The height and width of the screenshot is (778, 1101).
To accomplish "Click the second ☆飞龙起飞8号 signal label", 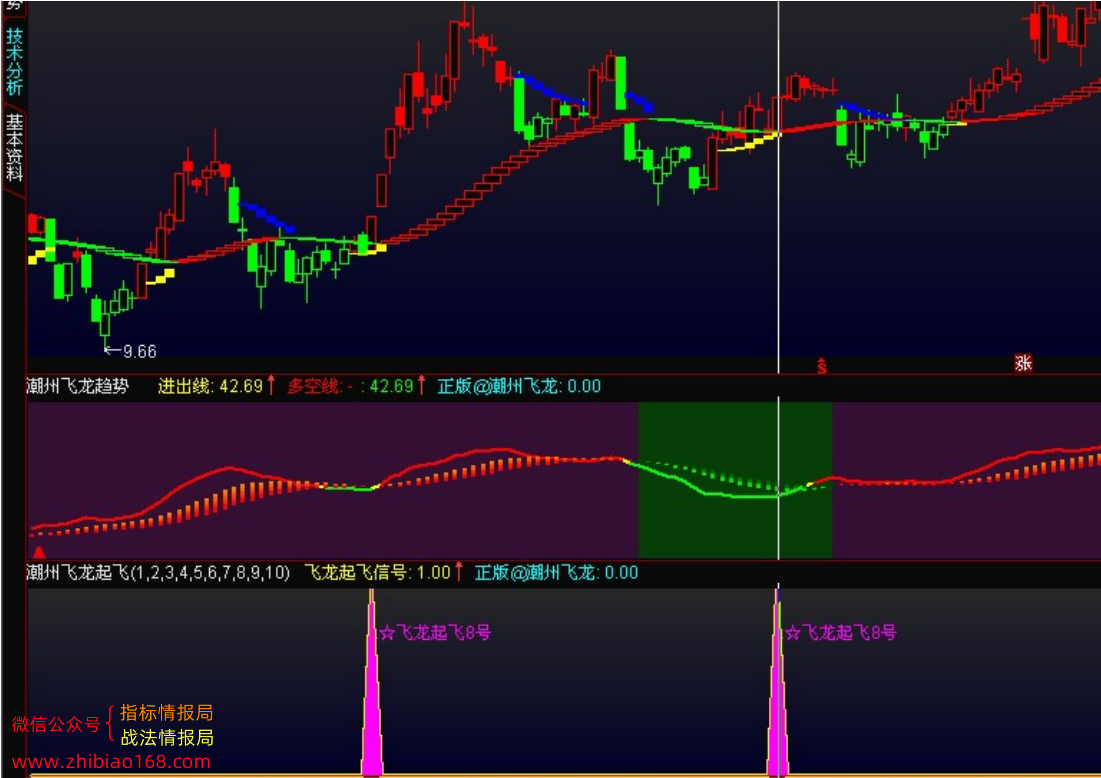I will coord(840,633).
